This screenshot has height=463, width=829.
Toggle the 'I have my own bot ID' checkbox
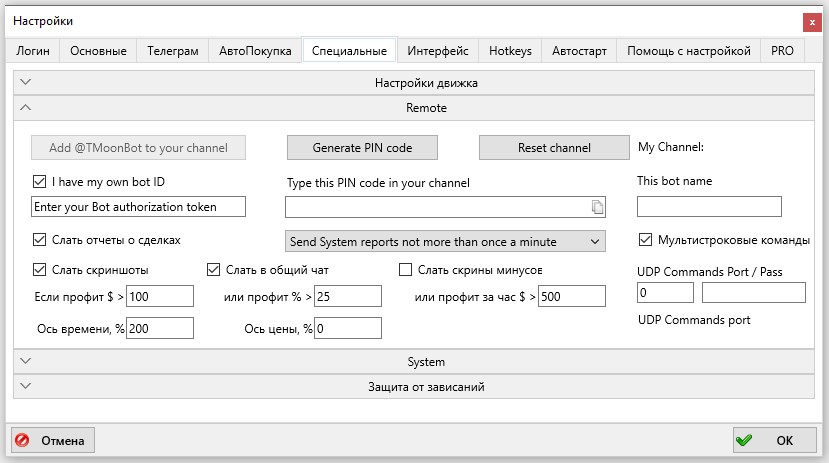click(x=40, y=182)
